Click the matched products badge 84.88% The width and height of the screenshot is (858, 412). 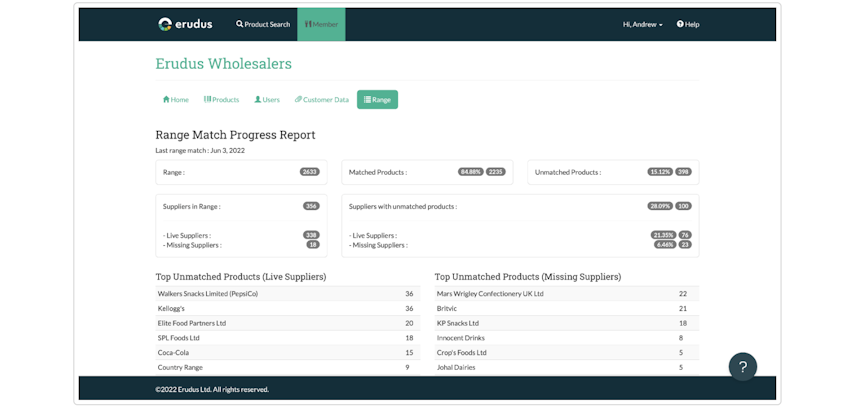coord(471,172)
